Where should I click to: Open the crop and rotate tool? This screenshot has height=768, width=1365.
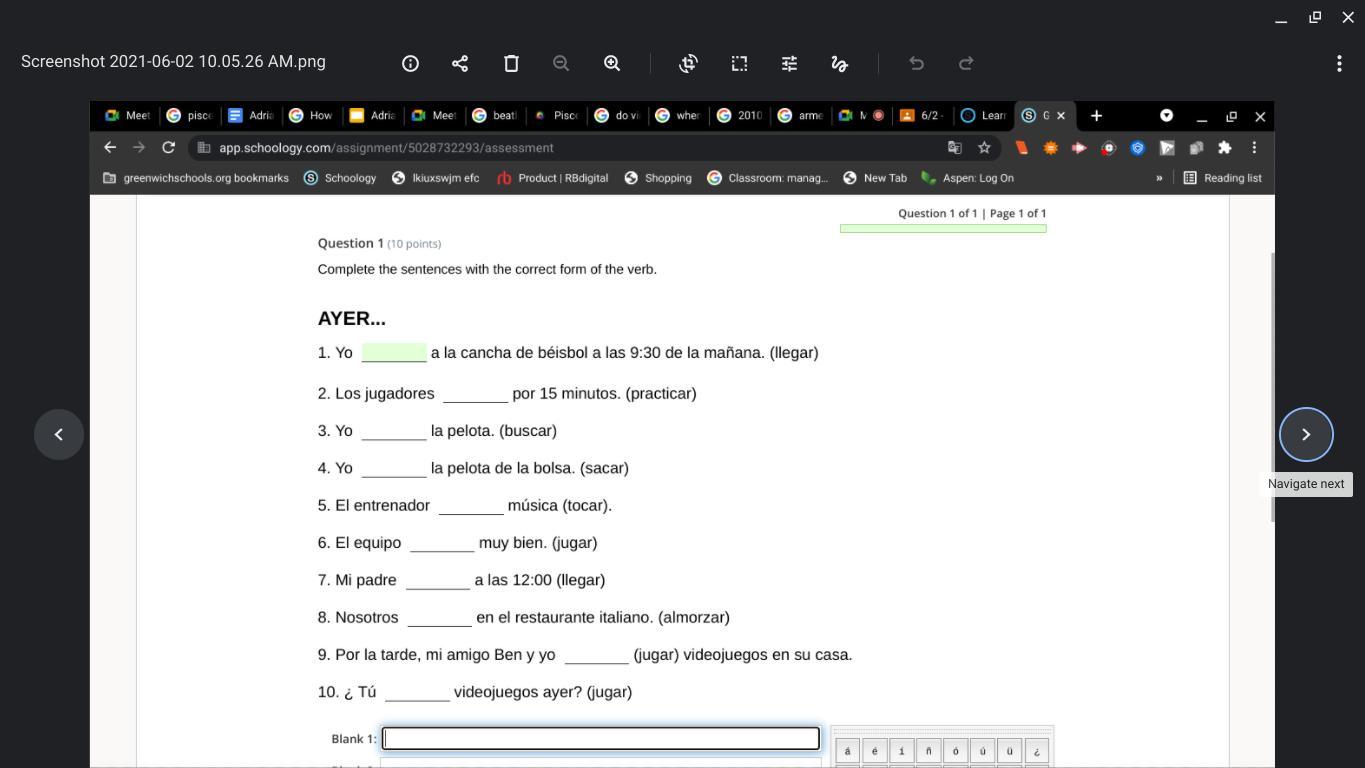tap(688, 63)
